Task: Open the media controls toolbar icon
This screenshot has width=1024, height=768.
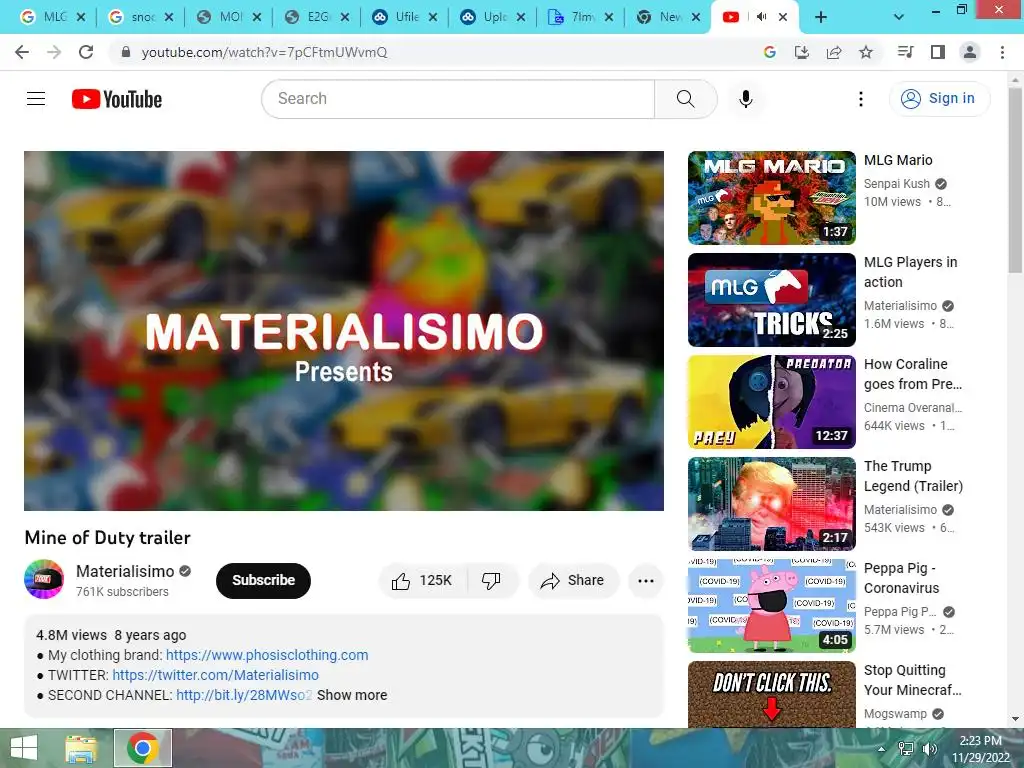Action: [x=905, y=52]
